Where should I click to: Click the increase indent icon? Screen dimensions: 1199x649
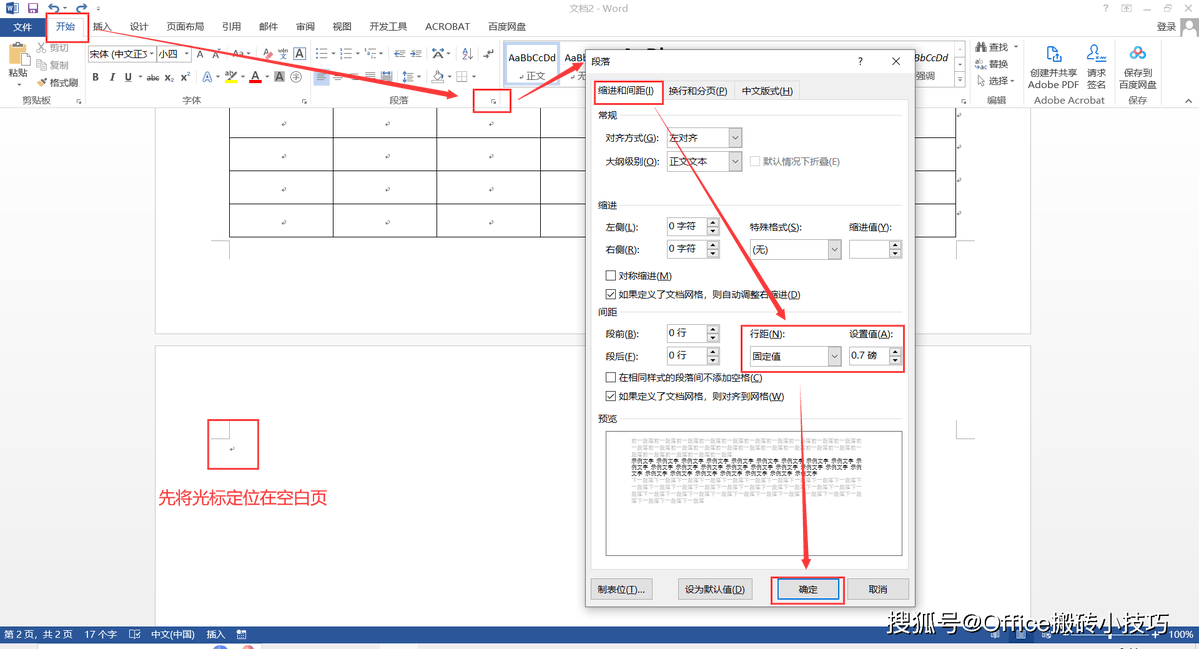pos(416,54)
